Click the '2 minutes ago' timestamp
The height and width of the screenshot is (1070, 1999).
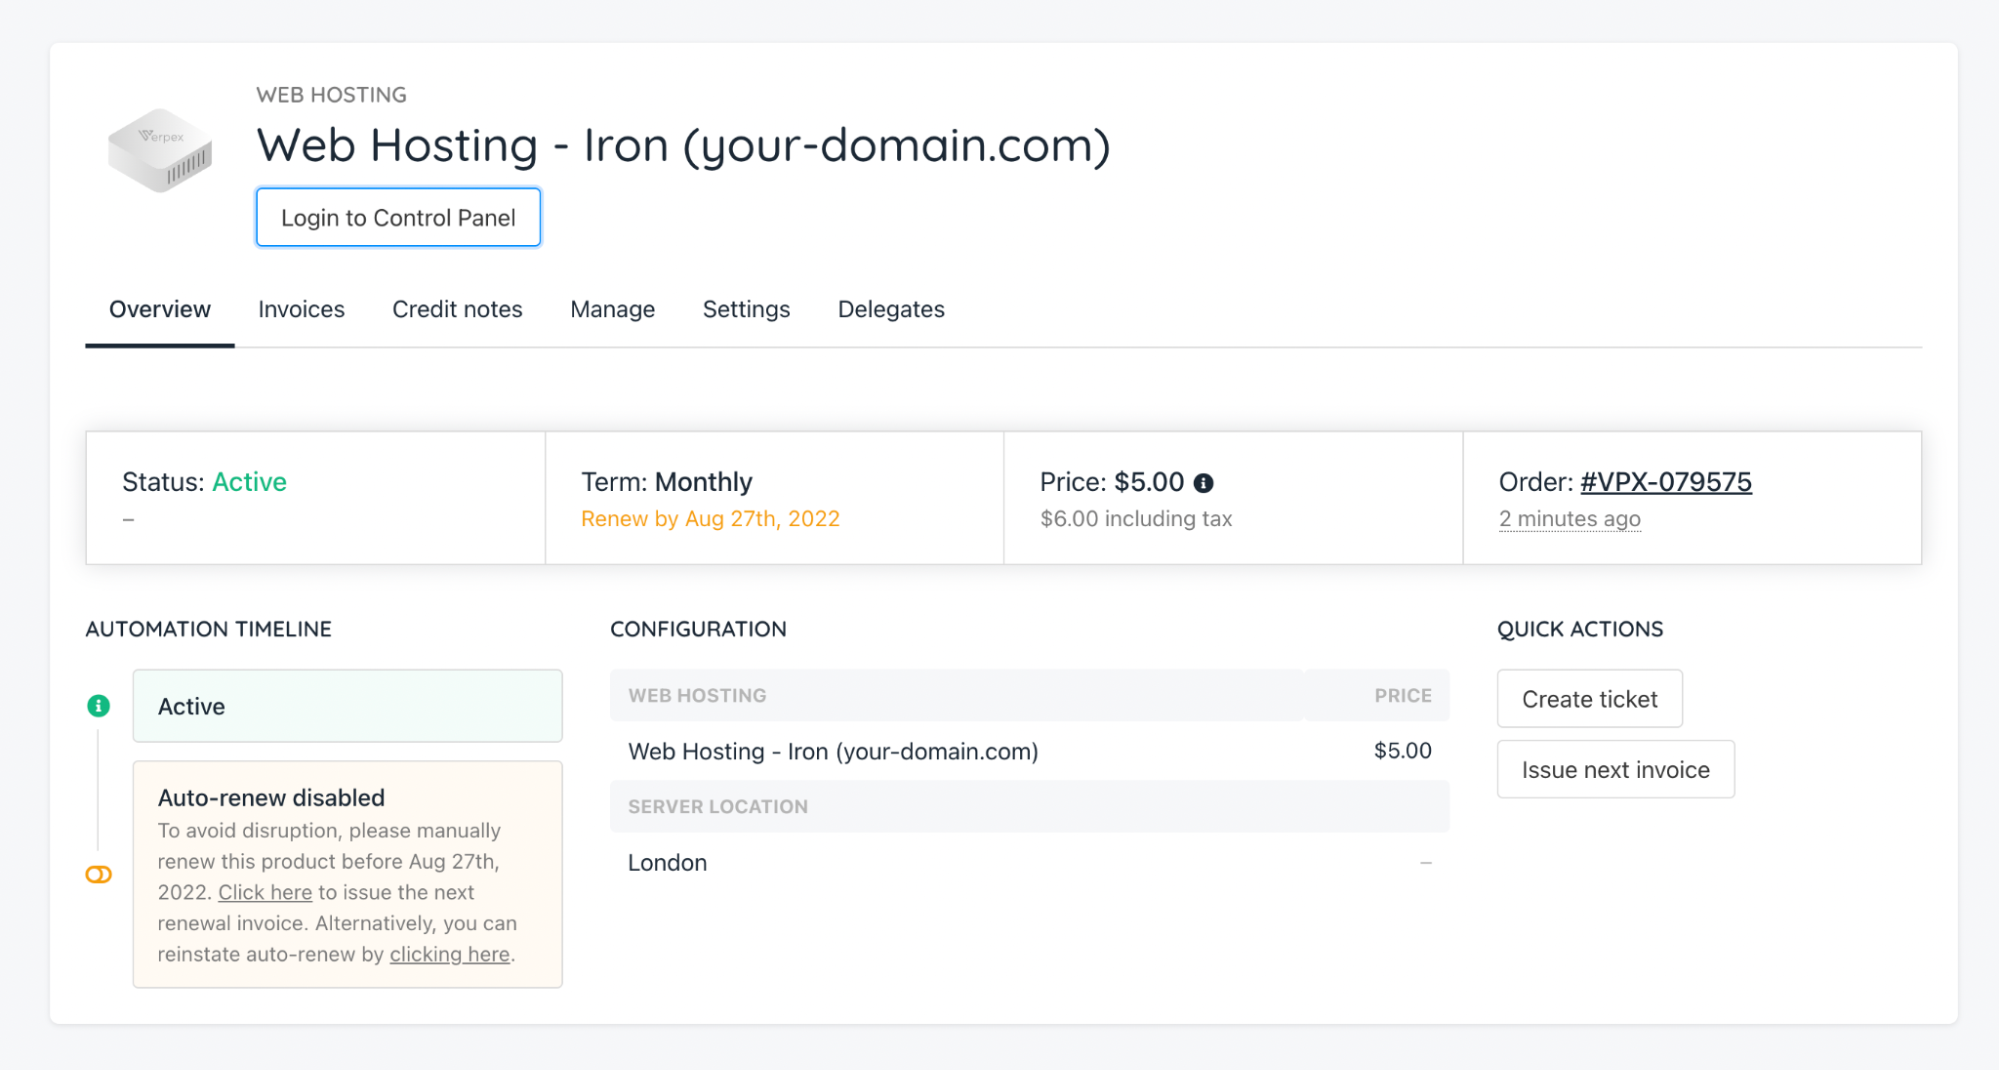[x=1569, y=519]
